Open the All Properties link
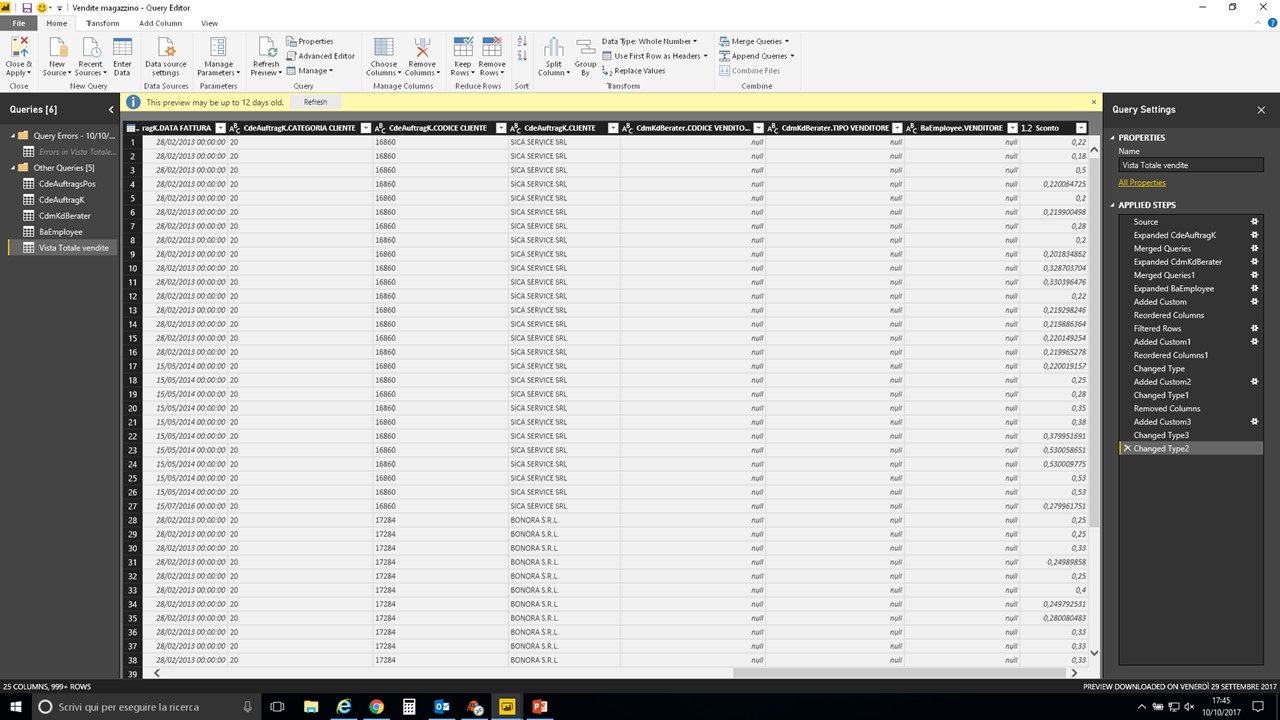 point(1142,183)
